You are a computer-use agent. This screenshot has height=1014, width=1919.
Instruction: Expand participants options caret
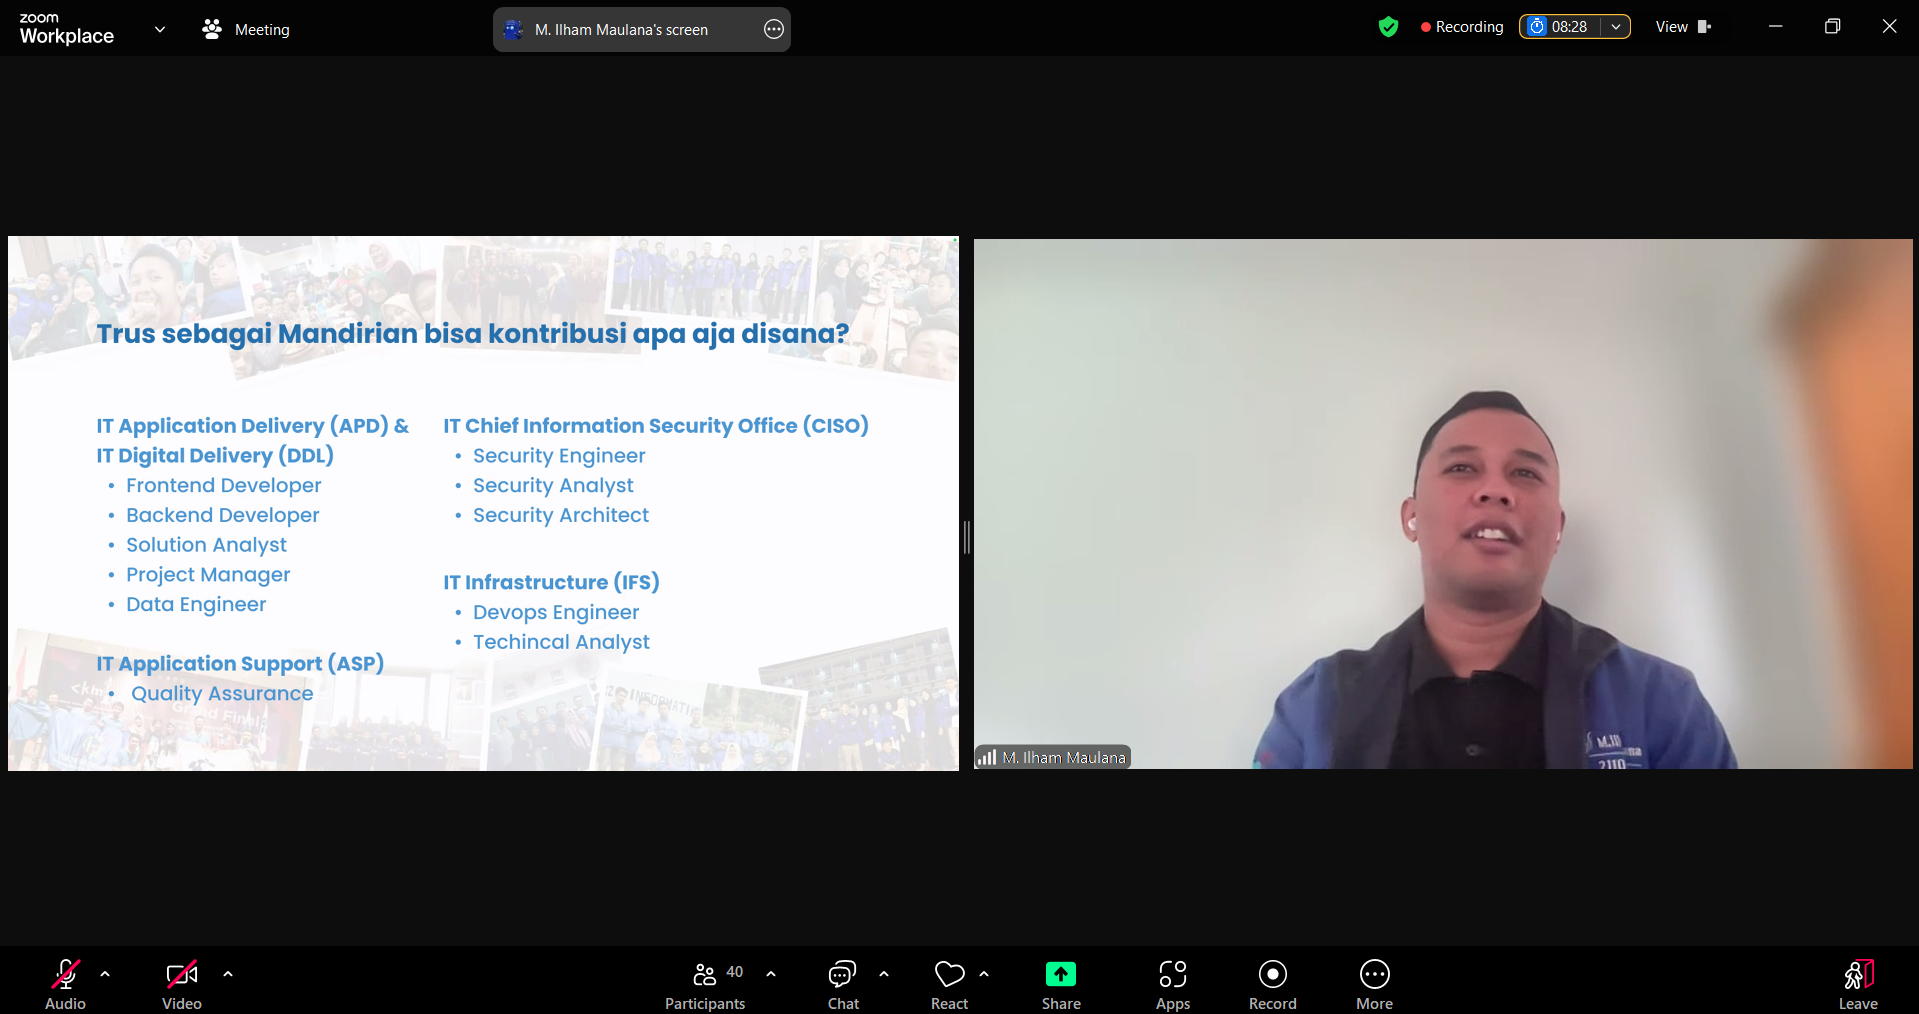tap(771, 973)
